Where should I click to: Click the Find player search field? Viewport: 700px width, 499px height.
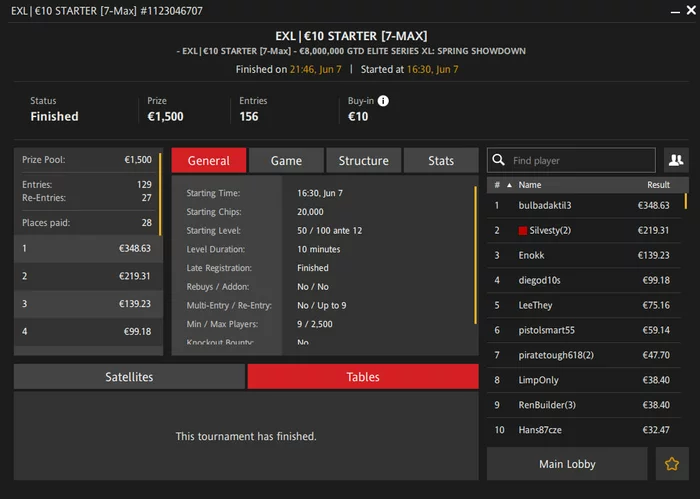[571, 160]
